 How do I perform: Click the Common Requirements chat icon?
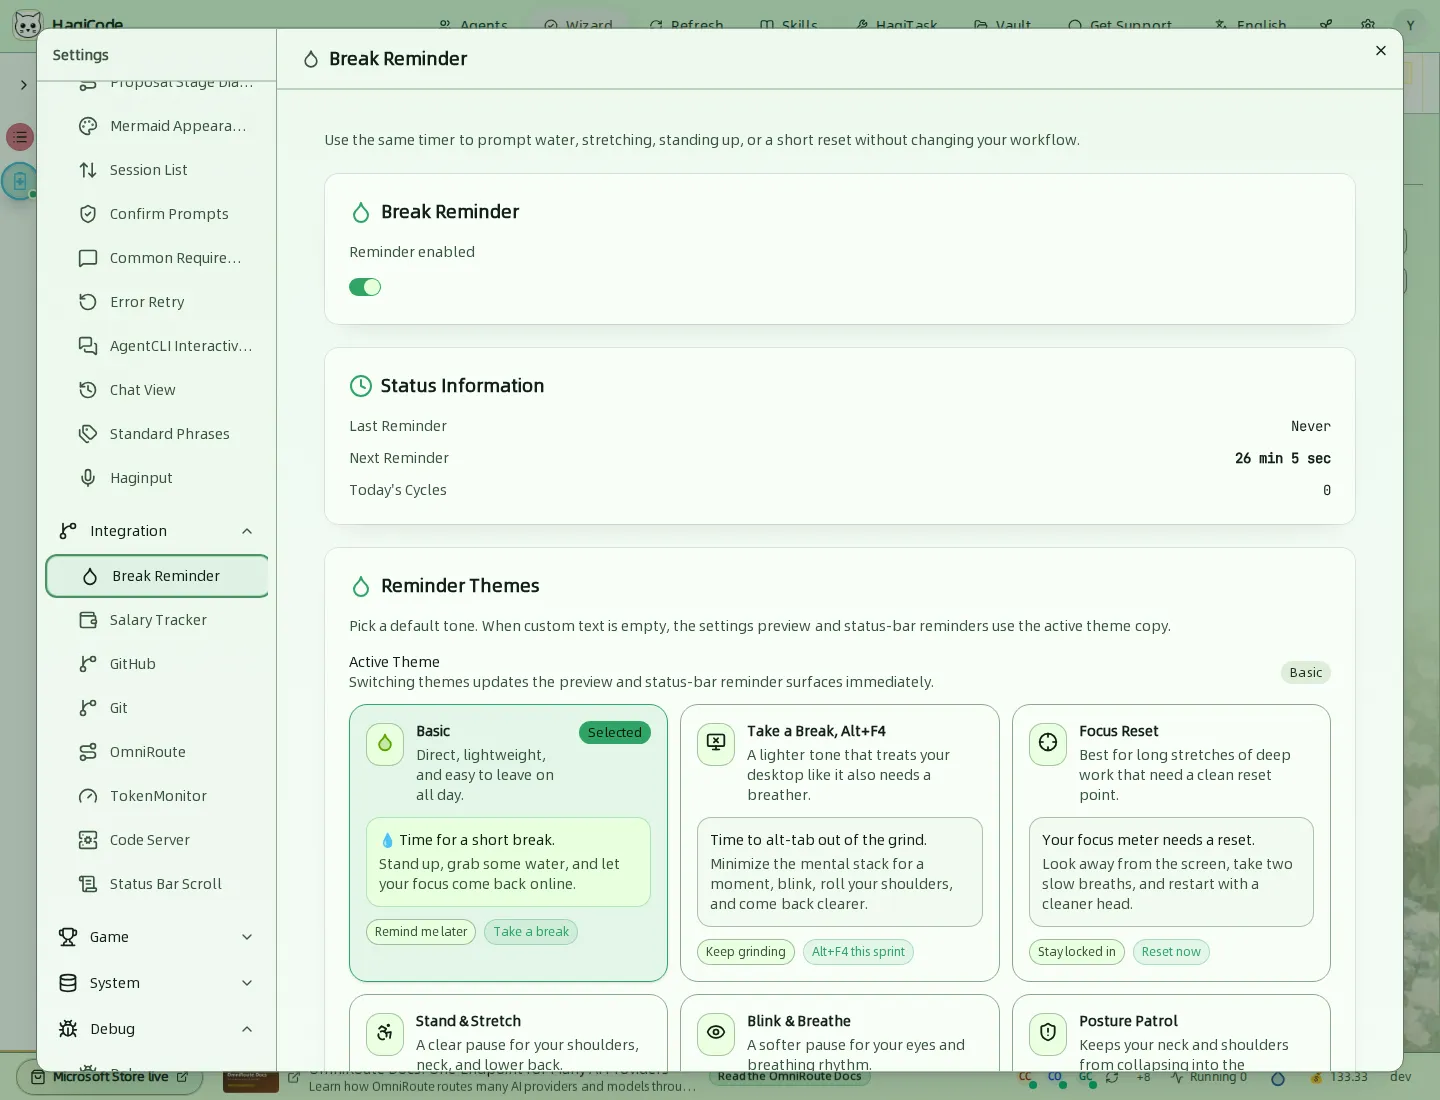(88, 258)
